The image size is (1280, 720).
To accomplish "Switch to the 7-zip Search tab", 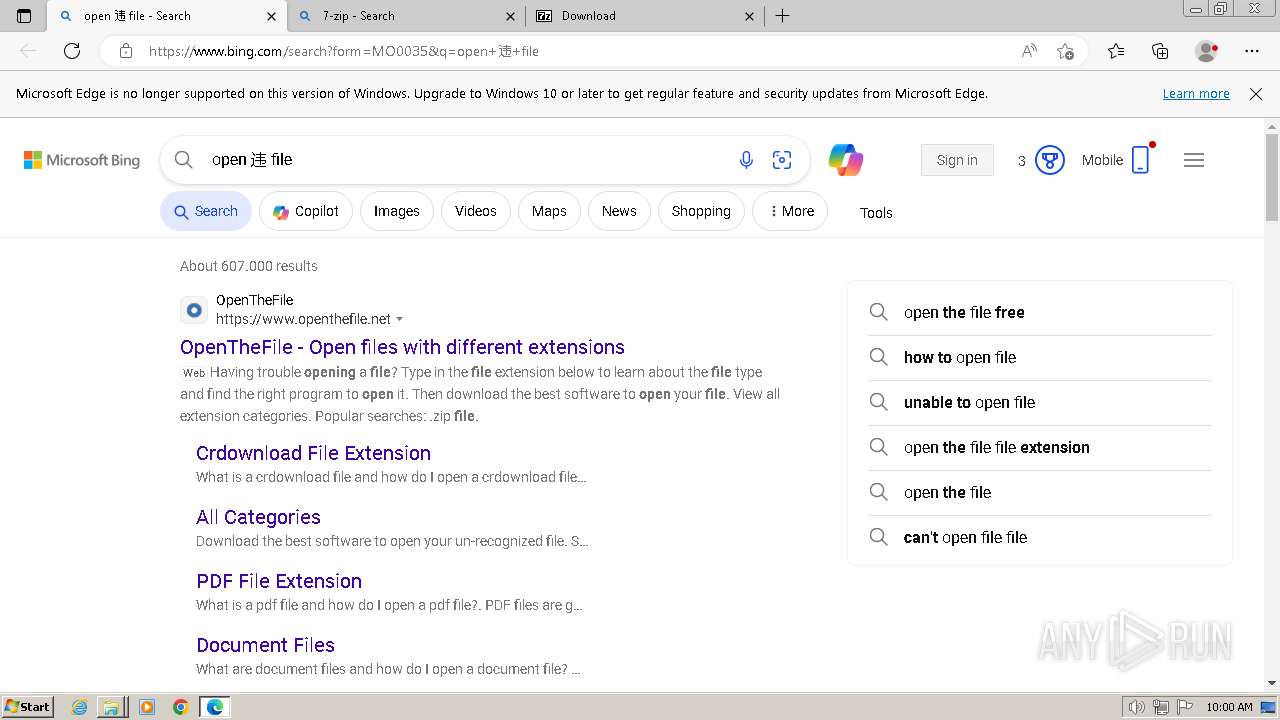I will click(x=408, y=16).
